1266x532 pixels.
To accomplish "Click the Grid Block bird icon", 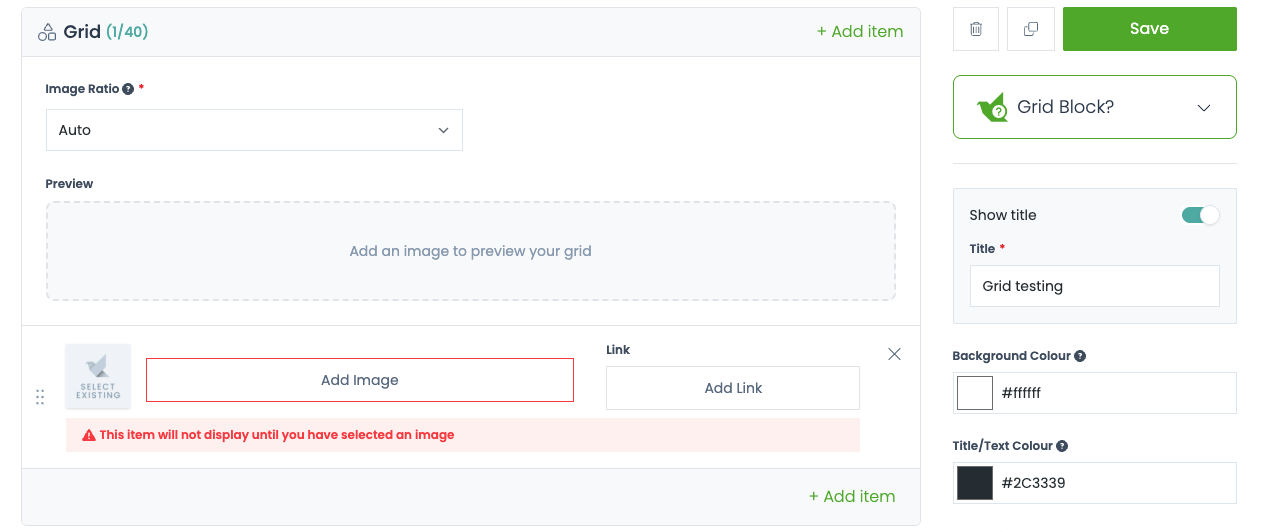I will click(993, 107).
